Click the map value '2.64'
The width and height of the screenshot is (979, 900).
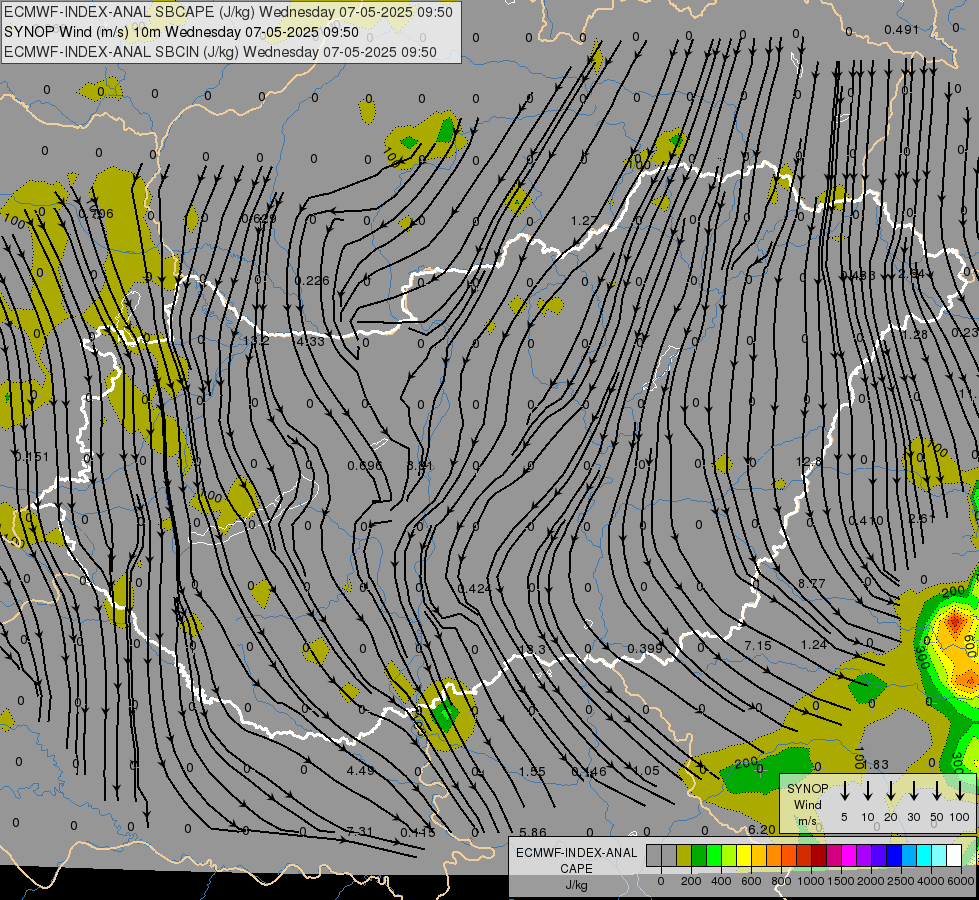911,274
